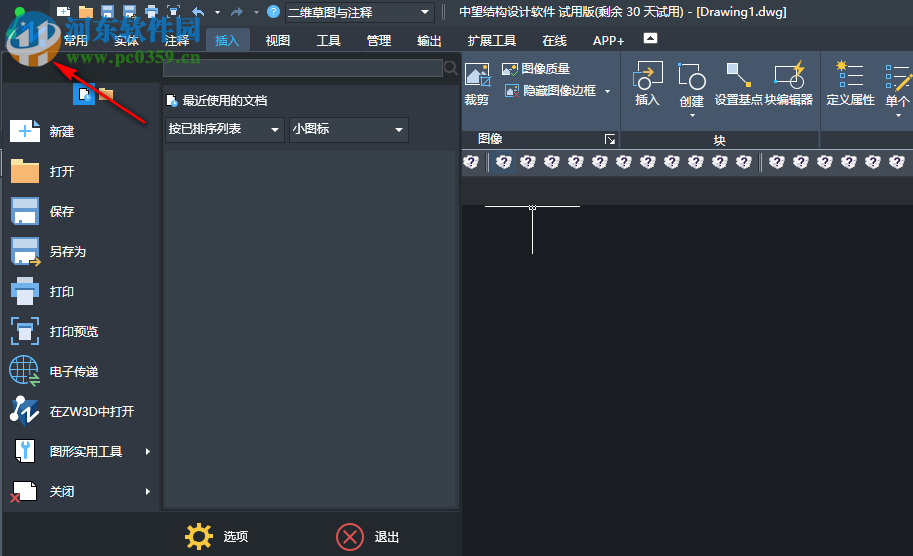Click the Redo arrow icon
This screenshot has width=913, height=556.
point(236,12)
